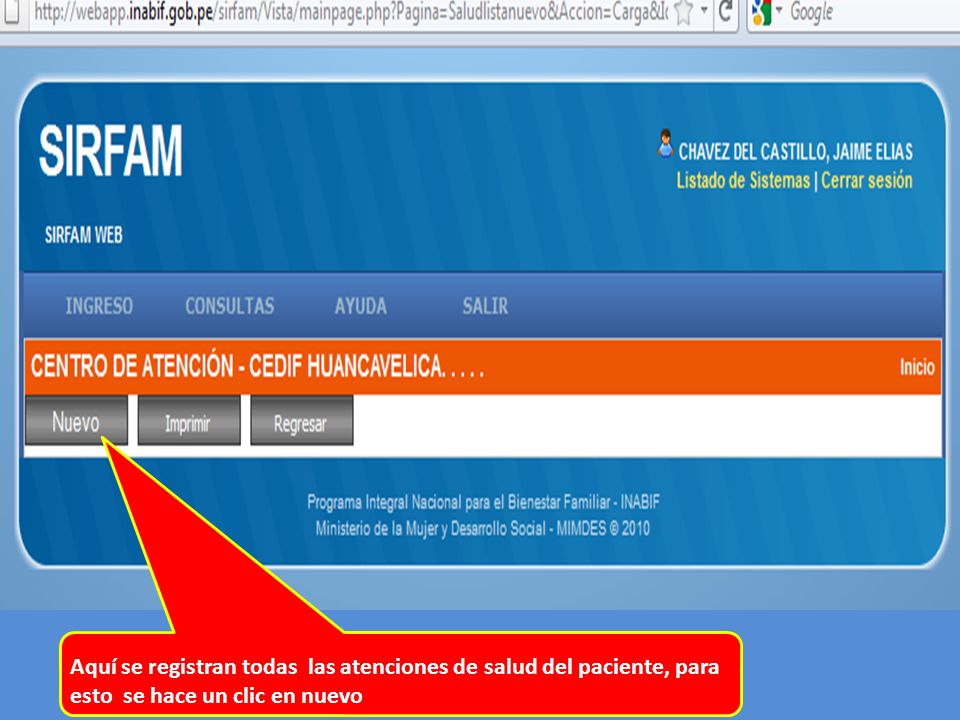Select the SALIR menu item

click(485, 306)
